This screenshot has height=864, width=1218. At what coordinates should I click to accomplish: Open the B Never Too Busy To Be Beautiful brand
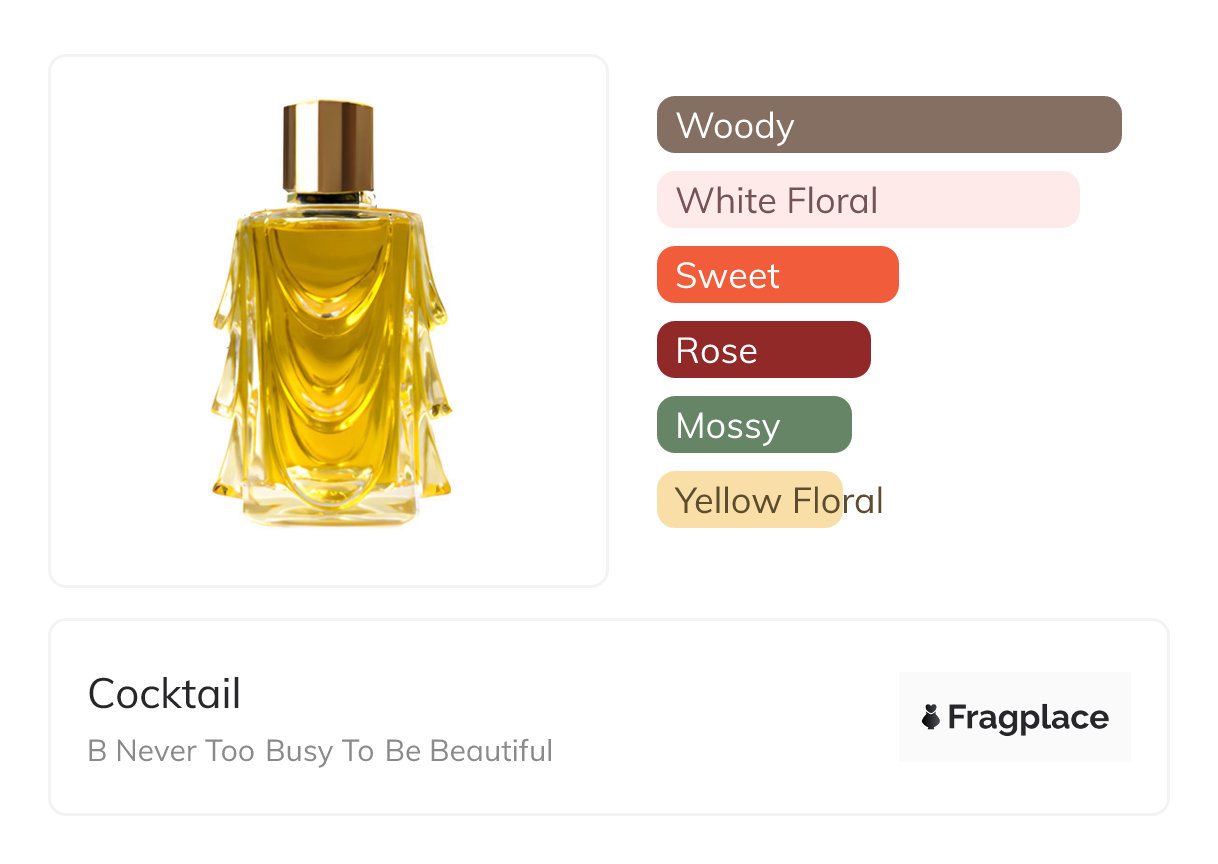click(320, 751)
